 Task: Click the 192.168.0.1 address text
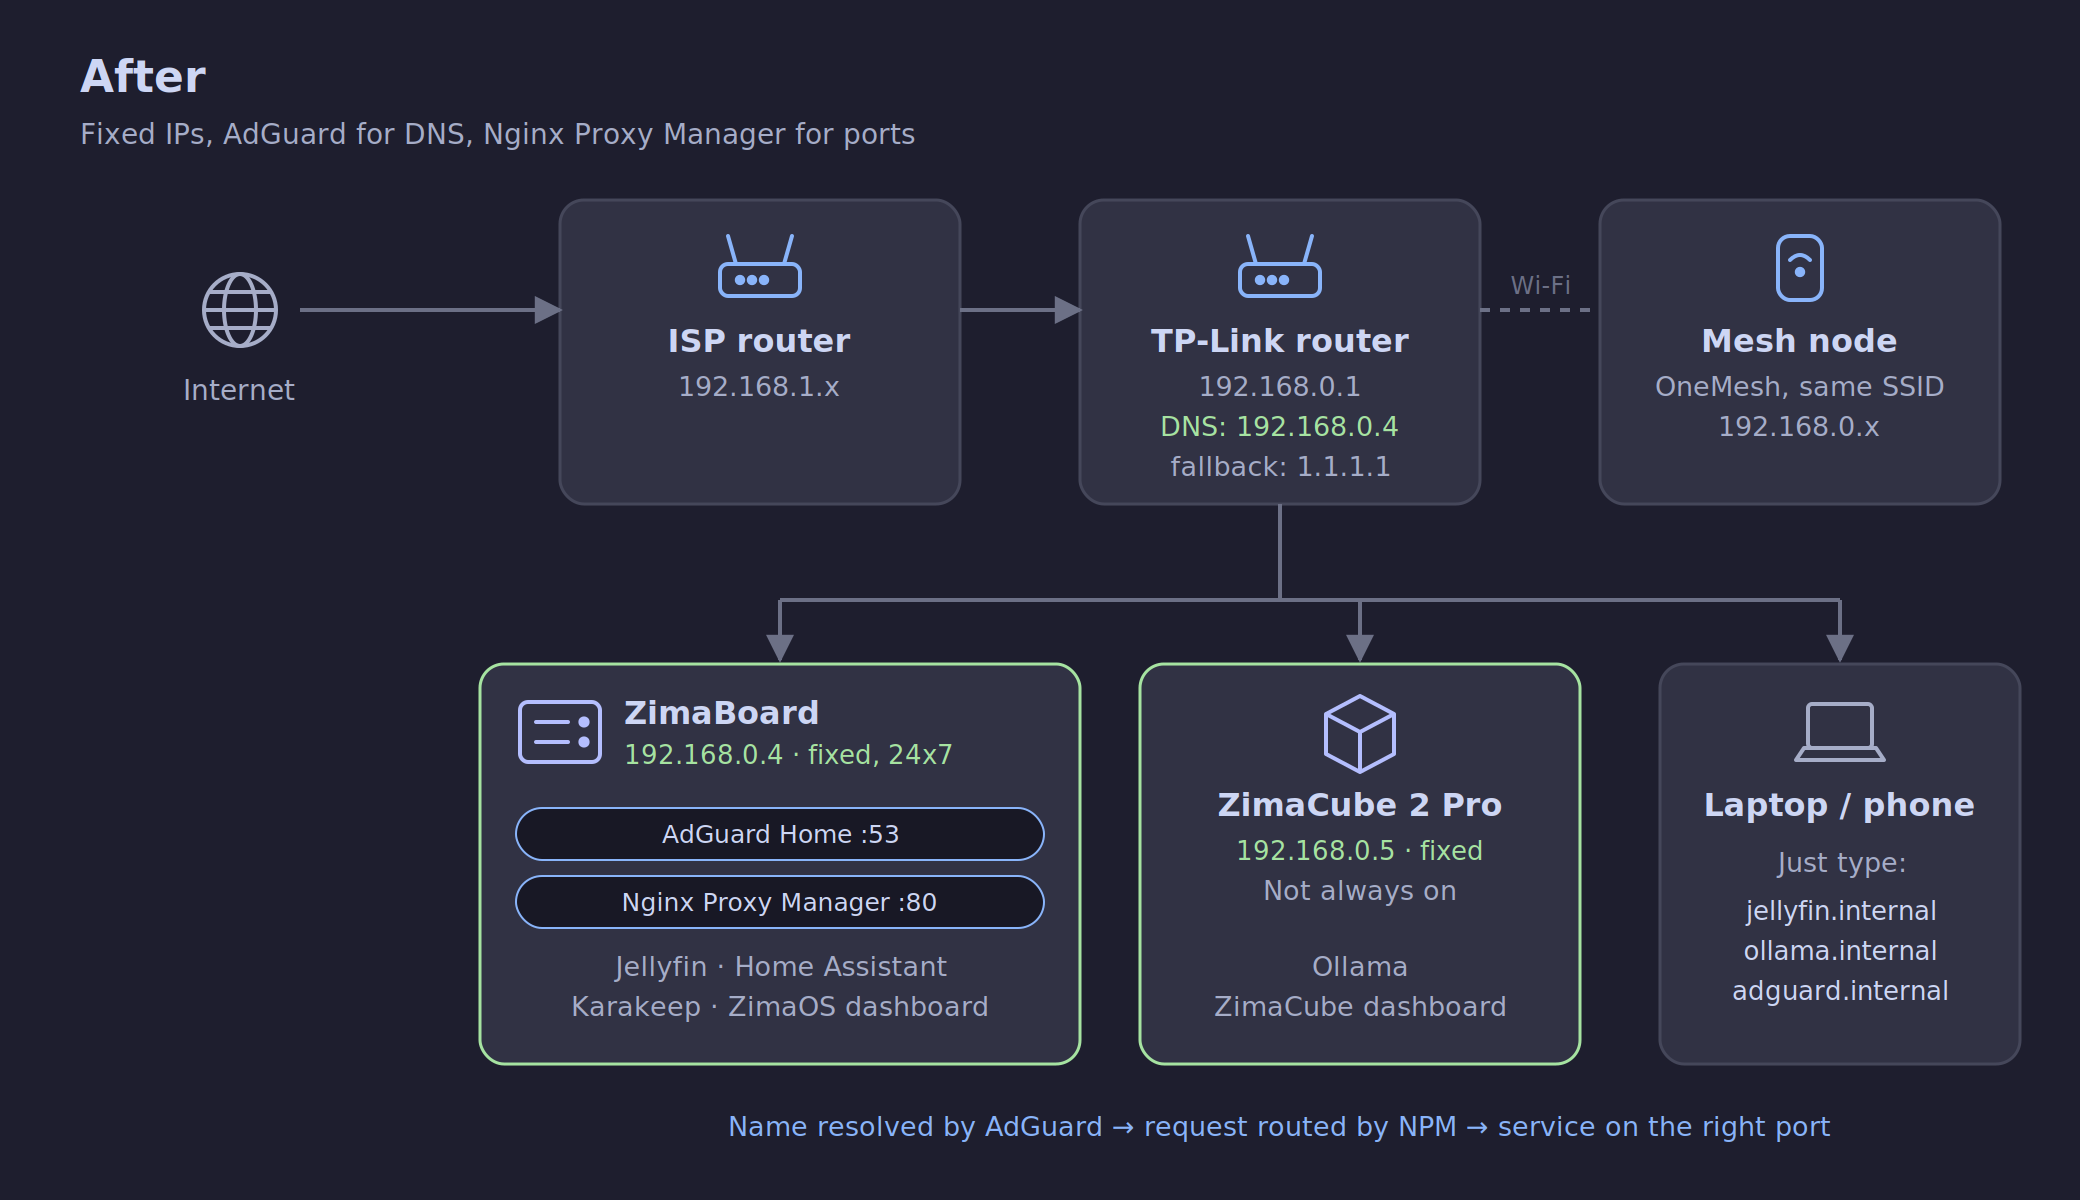[1280, 387]
